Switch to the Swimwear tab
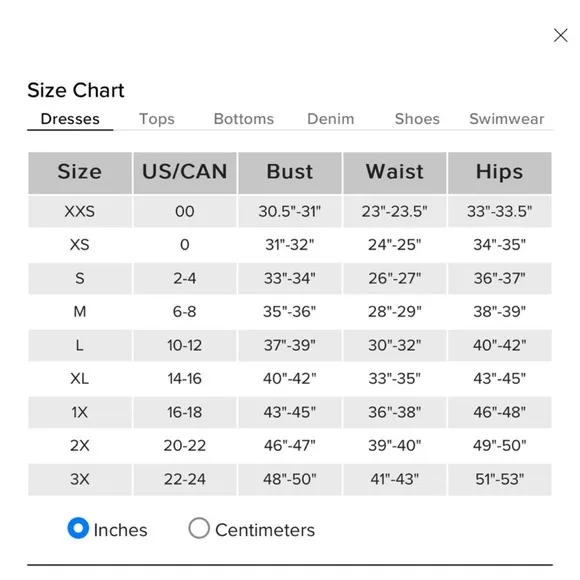This screenshot has width=580, height=580. 507,119
